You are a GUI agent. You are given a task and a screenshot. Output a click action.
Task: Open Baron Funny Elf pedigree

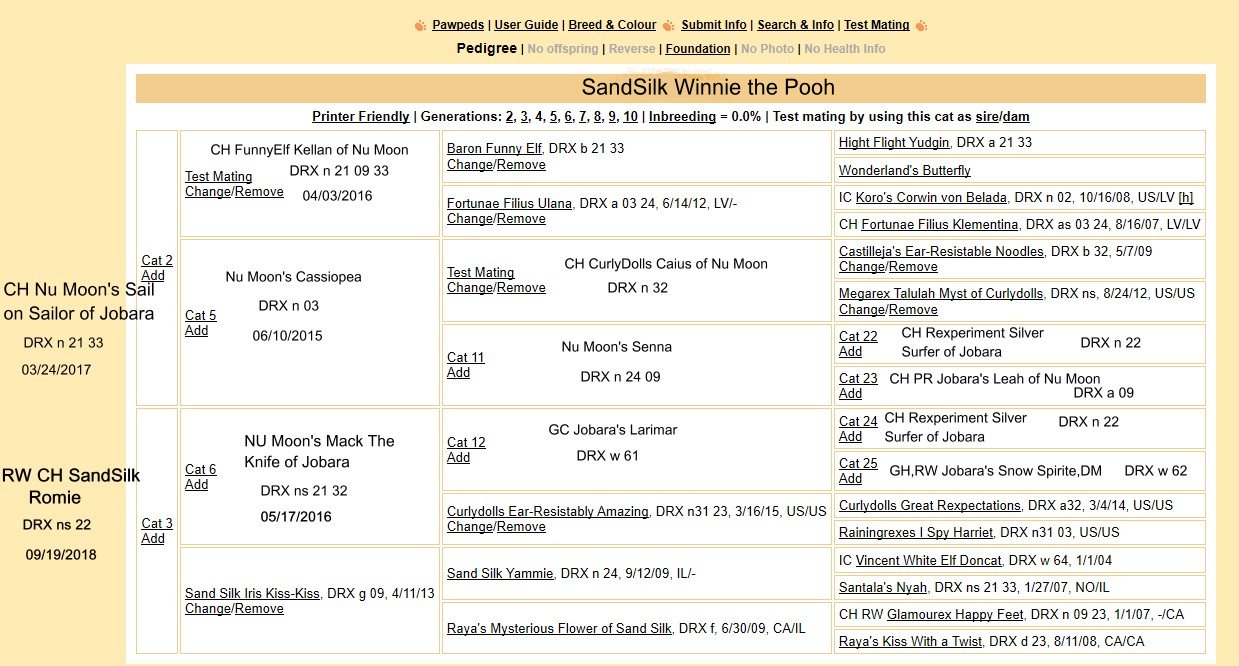494,148
